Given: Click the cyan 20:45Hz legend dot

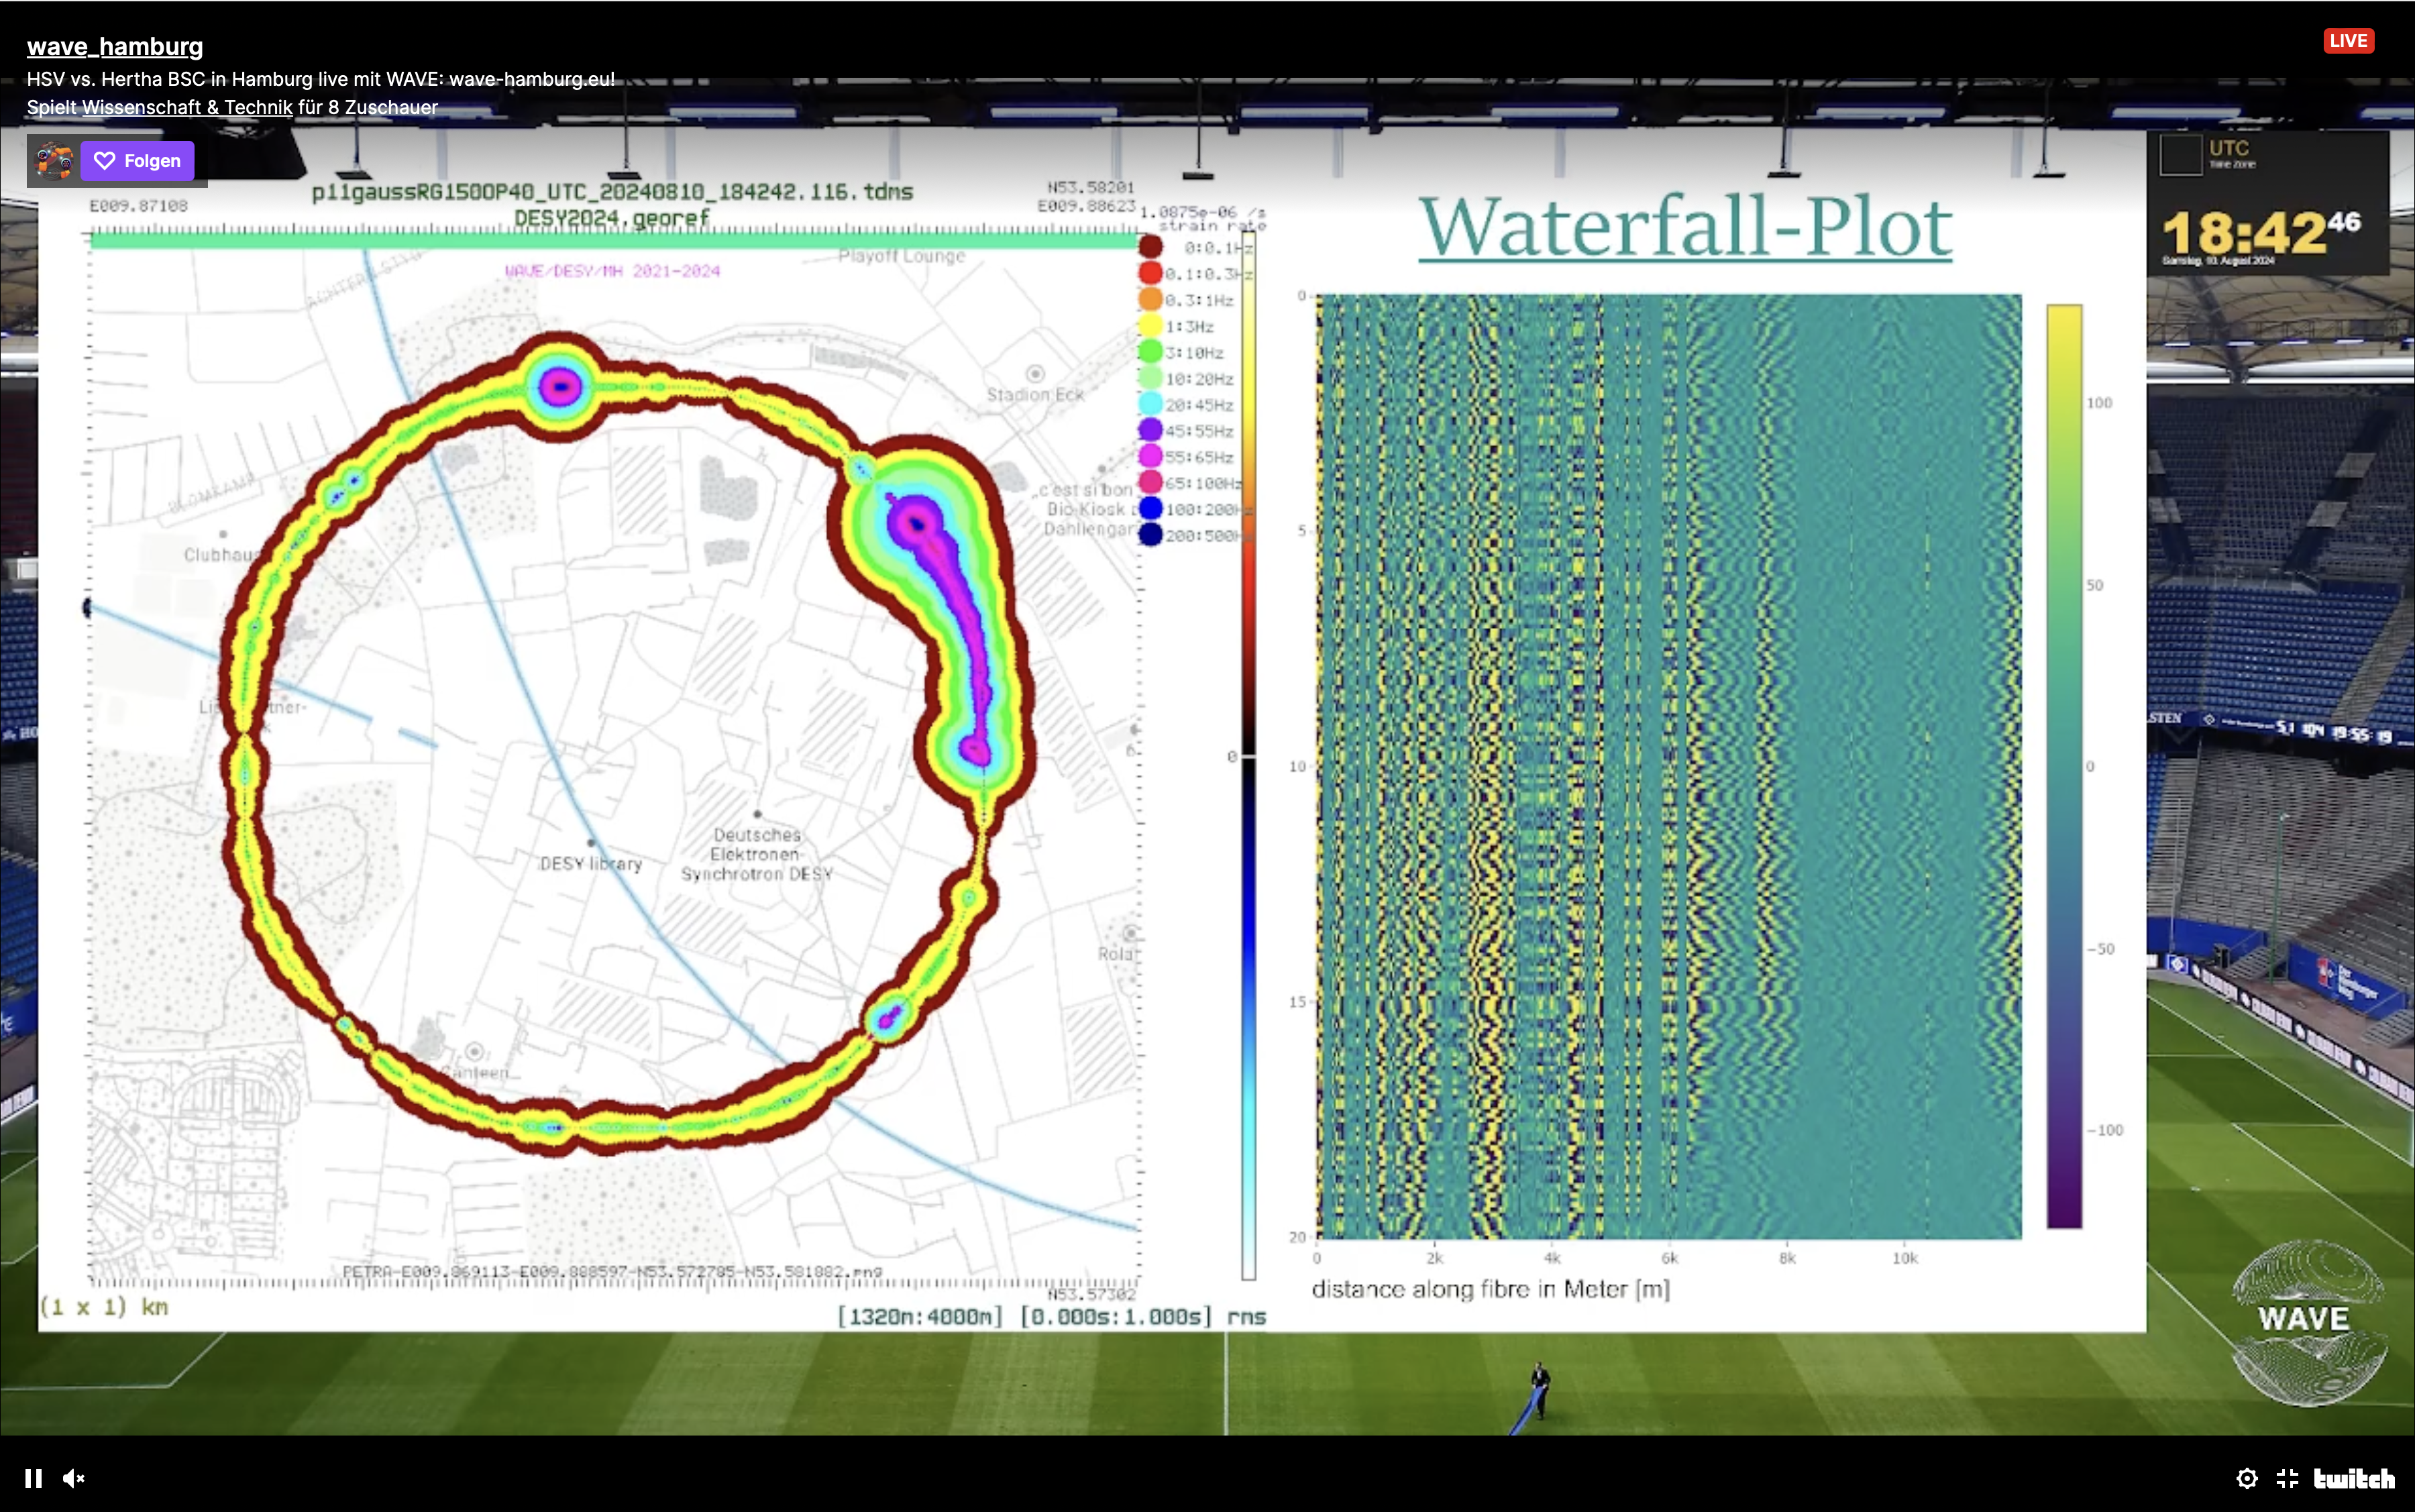Looking at the screenshot, I should pyautogui.click(x=1150, y=403).
